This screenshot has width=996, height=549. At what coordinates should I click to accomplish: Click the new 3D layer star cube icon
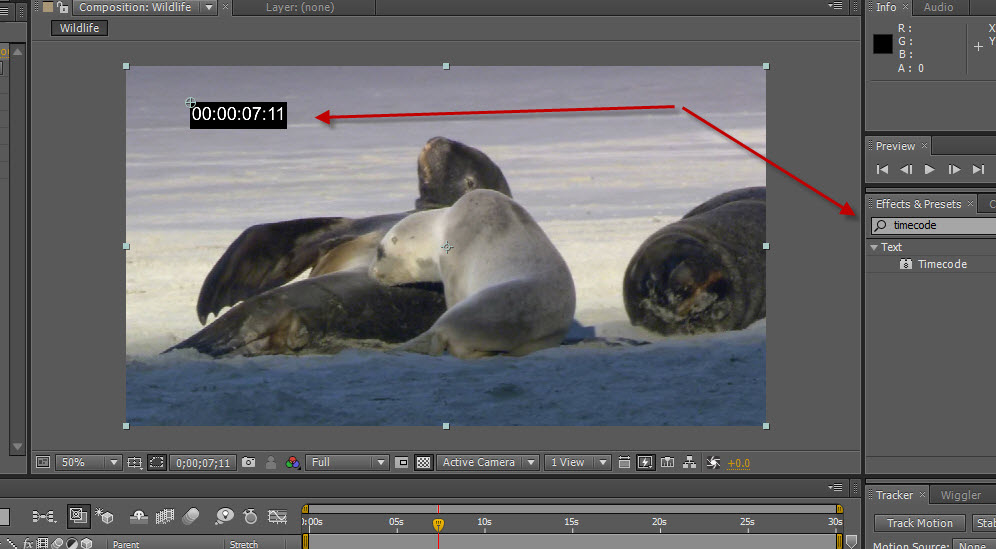tap(104, 517)
